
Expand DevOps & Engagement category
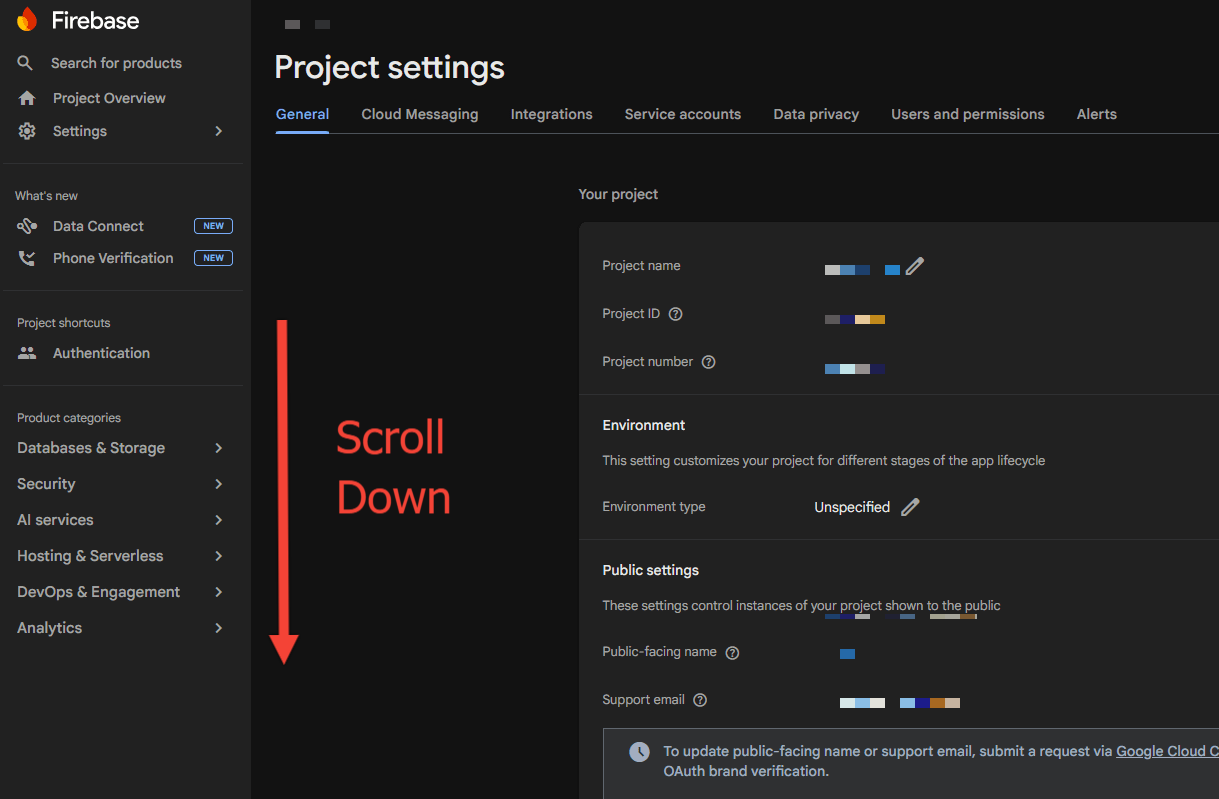[x=218, y=592]
